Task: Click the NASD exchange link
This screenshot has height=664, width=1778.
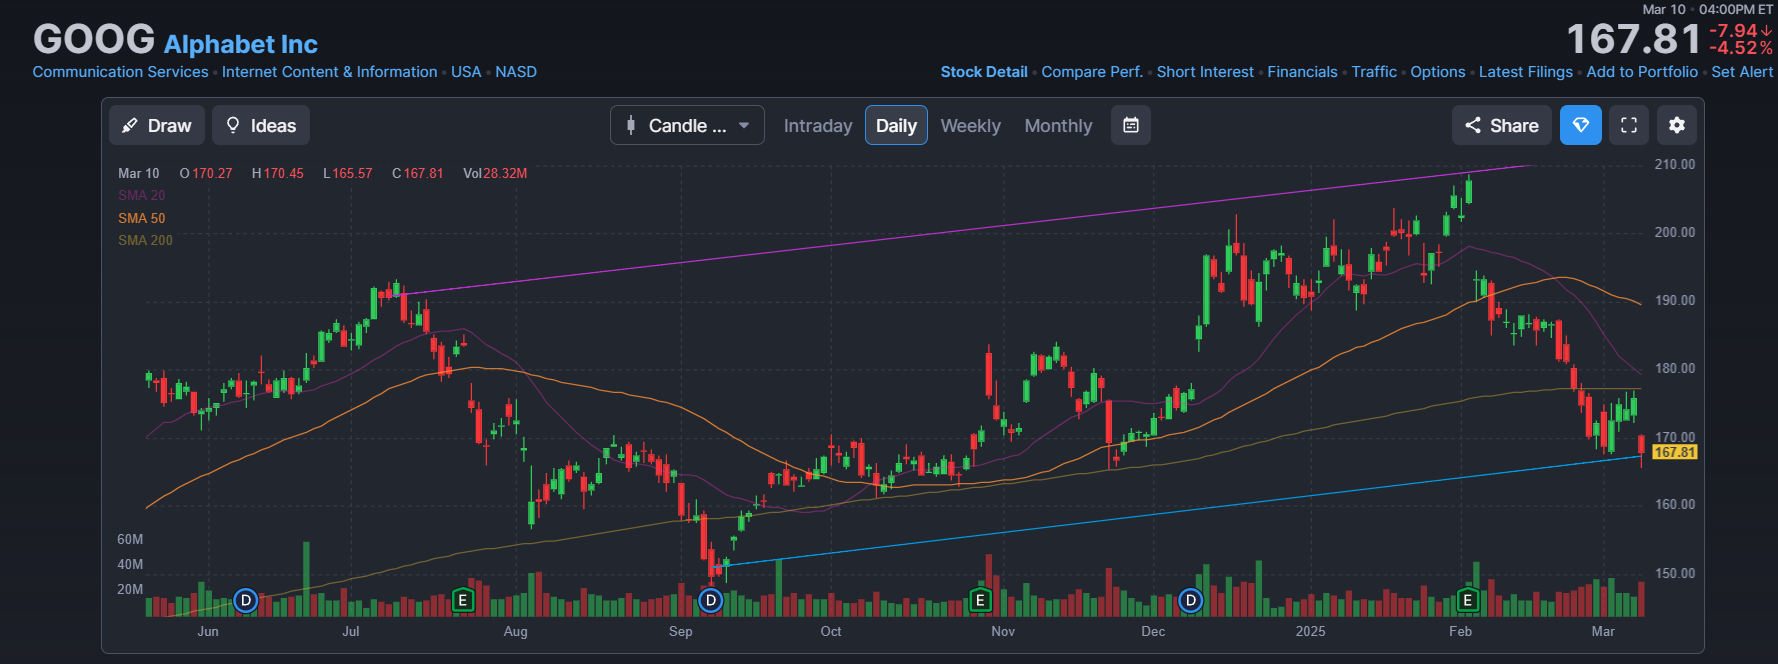Action: pos(516,72)
